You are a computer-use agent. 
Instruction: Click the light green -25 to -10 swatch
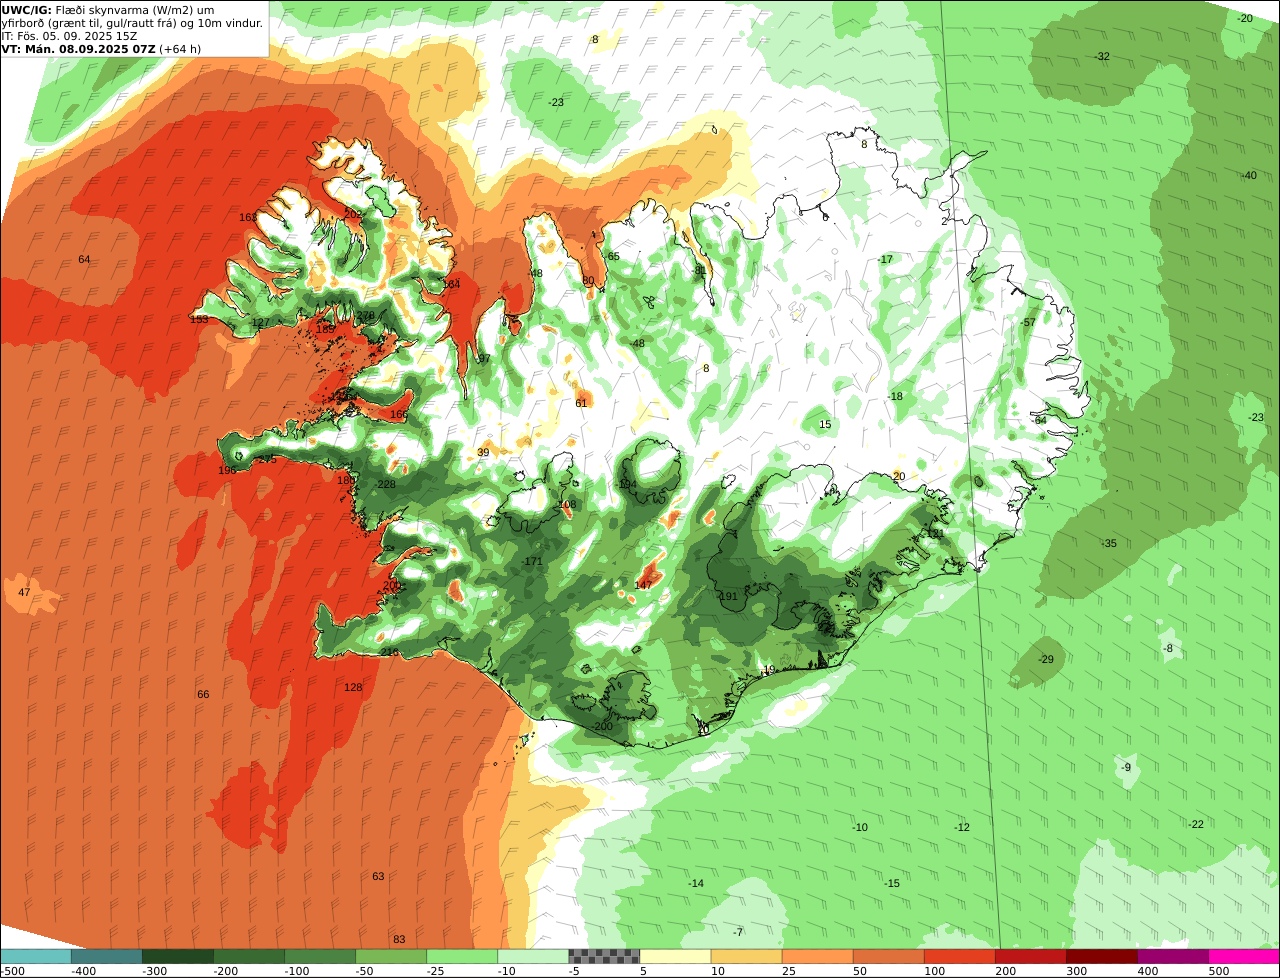[x=462, y=956]
